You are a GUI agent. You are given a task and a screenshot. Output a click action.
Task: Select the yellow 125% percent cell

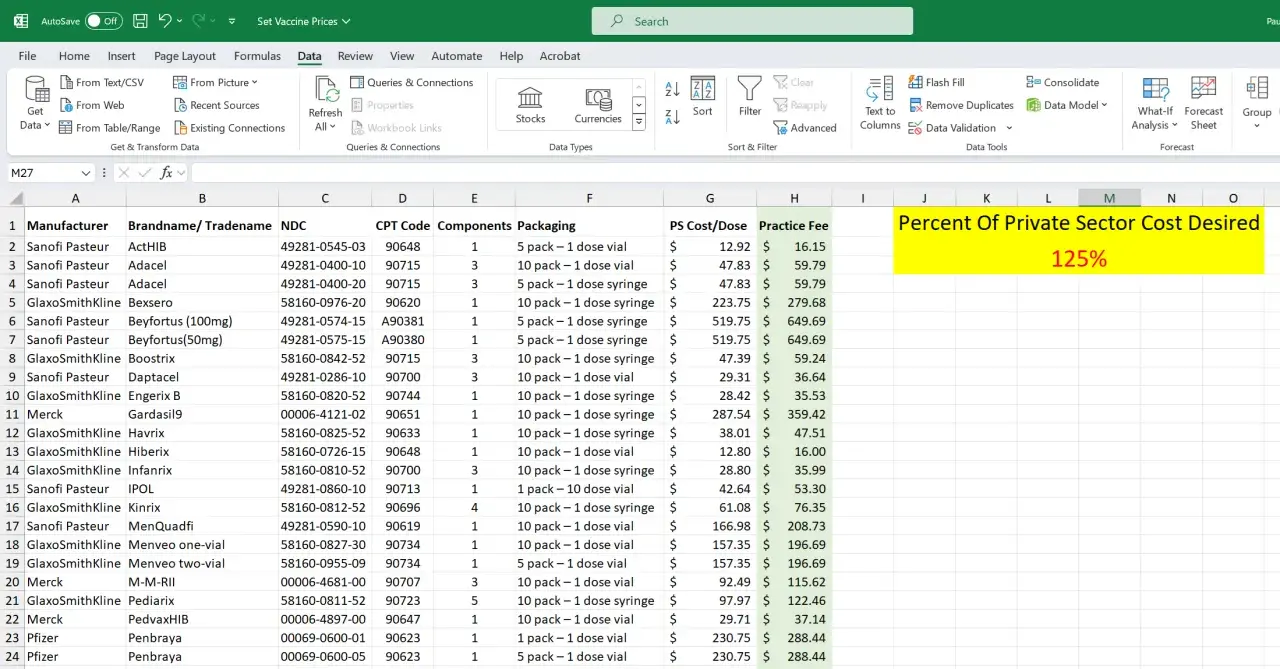pos(1078,259)
